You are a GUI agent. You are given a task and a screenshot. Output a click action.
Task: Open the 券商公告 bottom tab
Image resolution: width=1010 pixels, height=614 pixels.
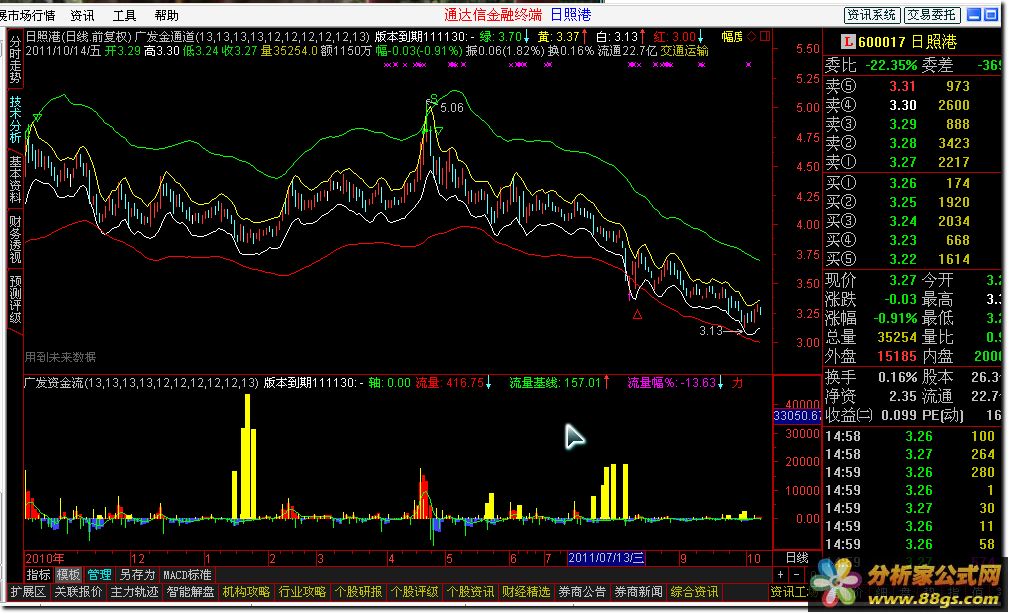pyautogui.click(x=582, y=591)
